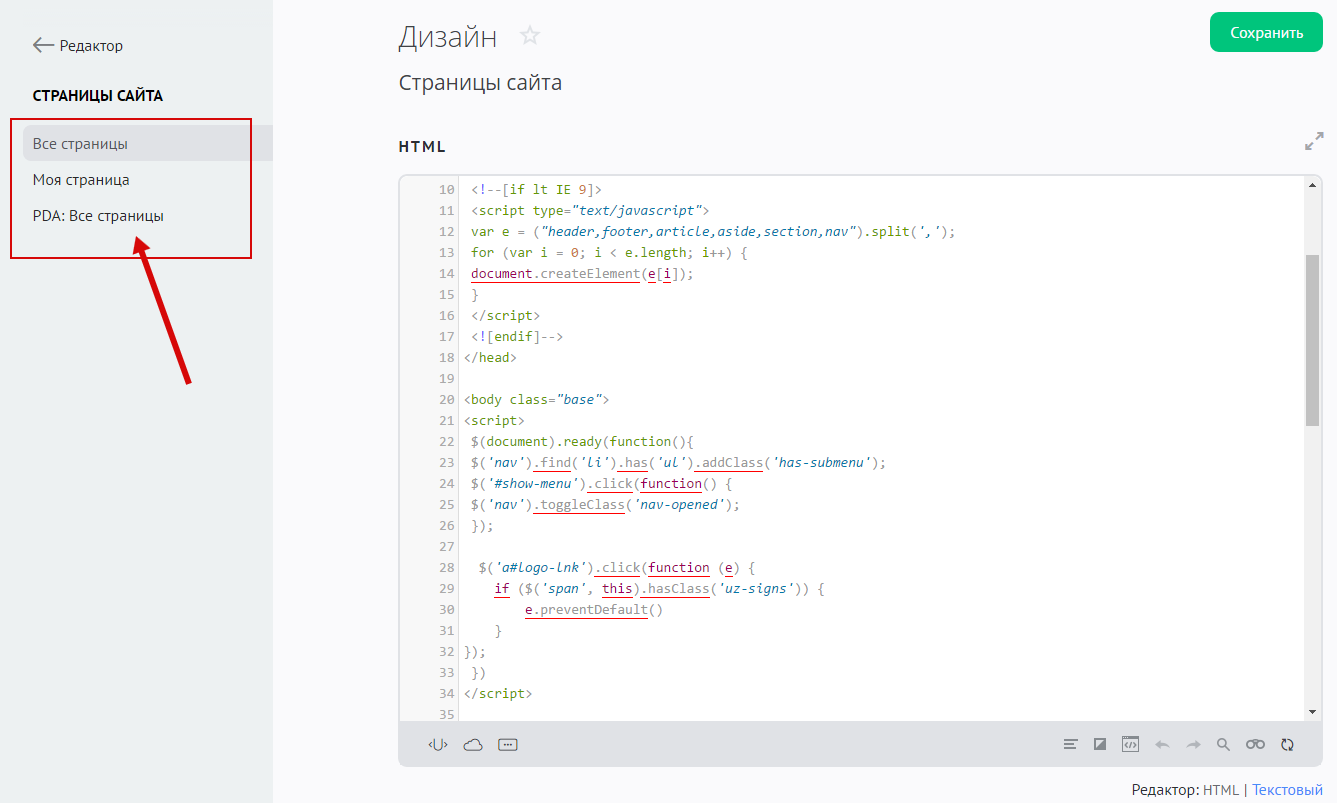This screenshot has width=1337, height=803.
Task: Click the cloud icon in editor toolbar
Action: pos(473,745)
